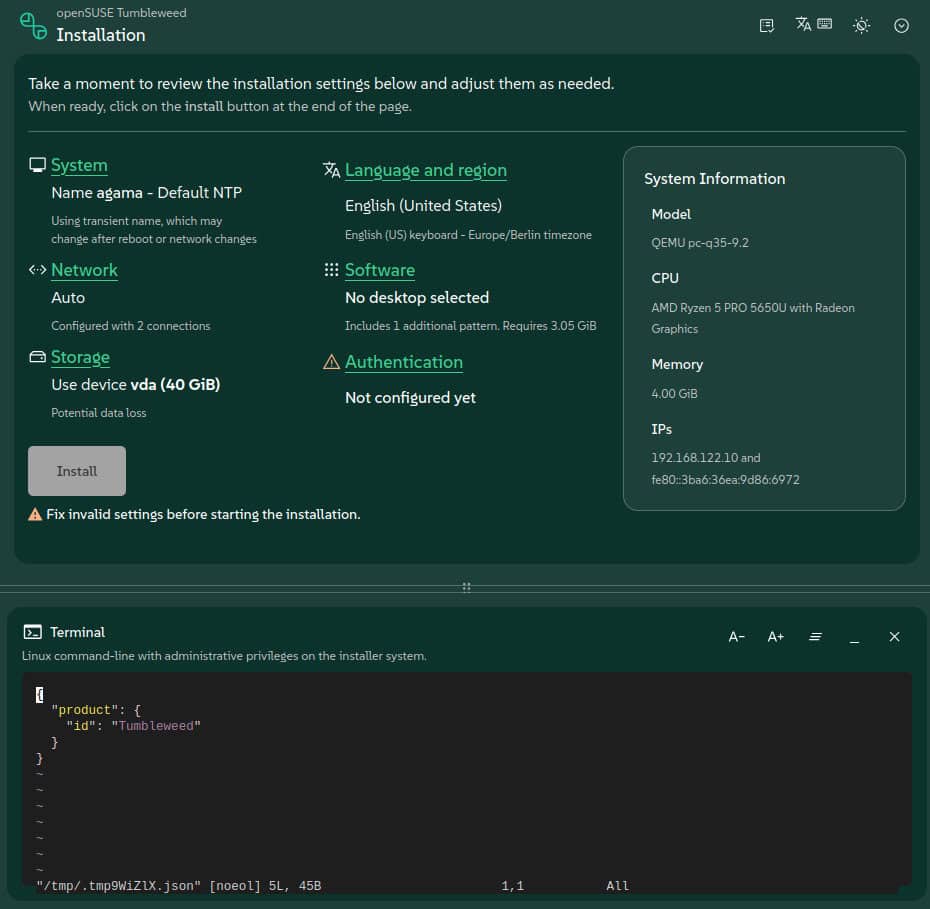
Task: Click the "Tumbleweed" value in terminal
Action: click(x=156, y=726)
